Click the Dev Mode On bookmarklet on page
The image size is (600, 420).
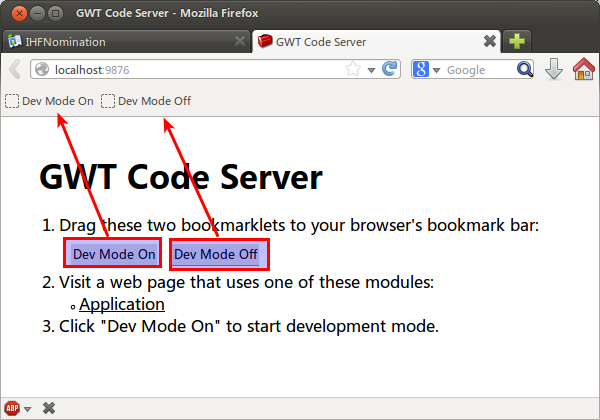112,253
